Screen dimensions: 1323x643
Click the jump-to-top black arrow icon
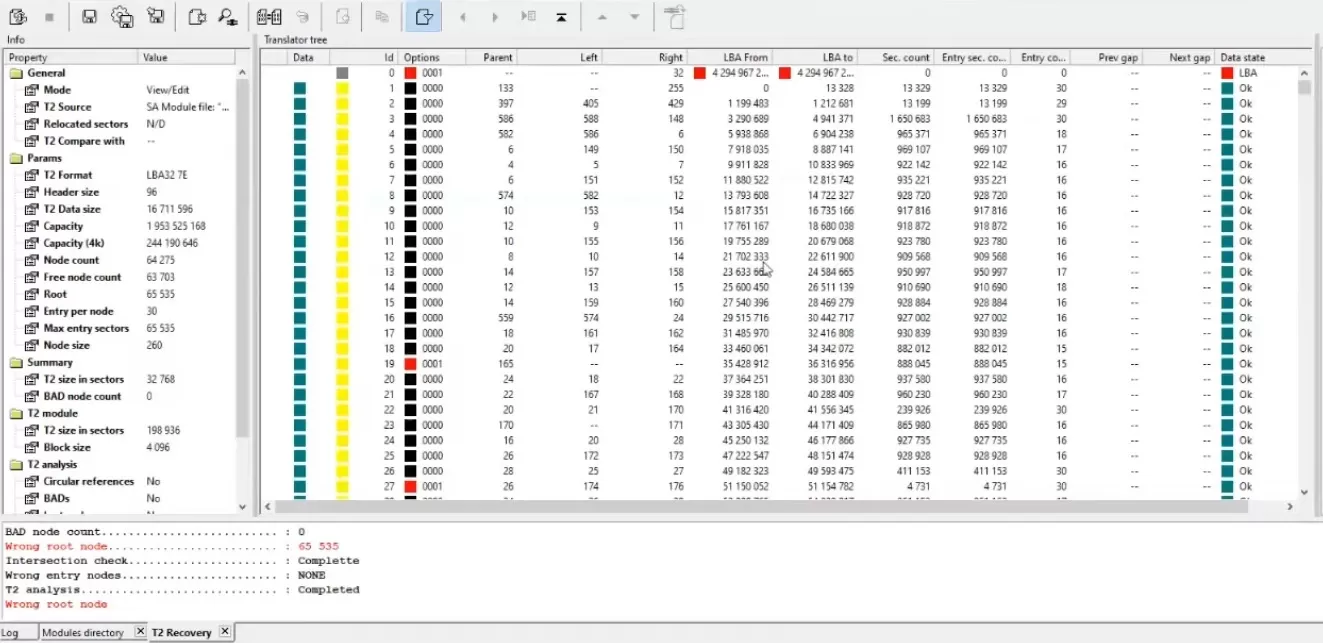tap(562, 17)
